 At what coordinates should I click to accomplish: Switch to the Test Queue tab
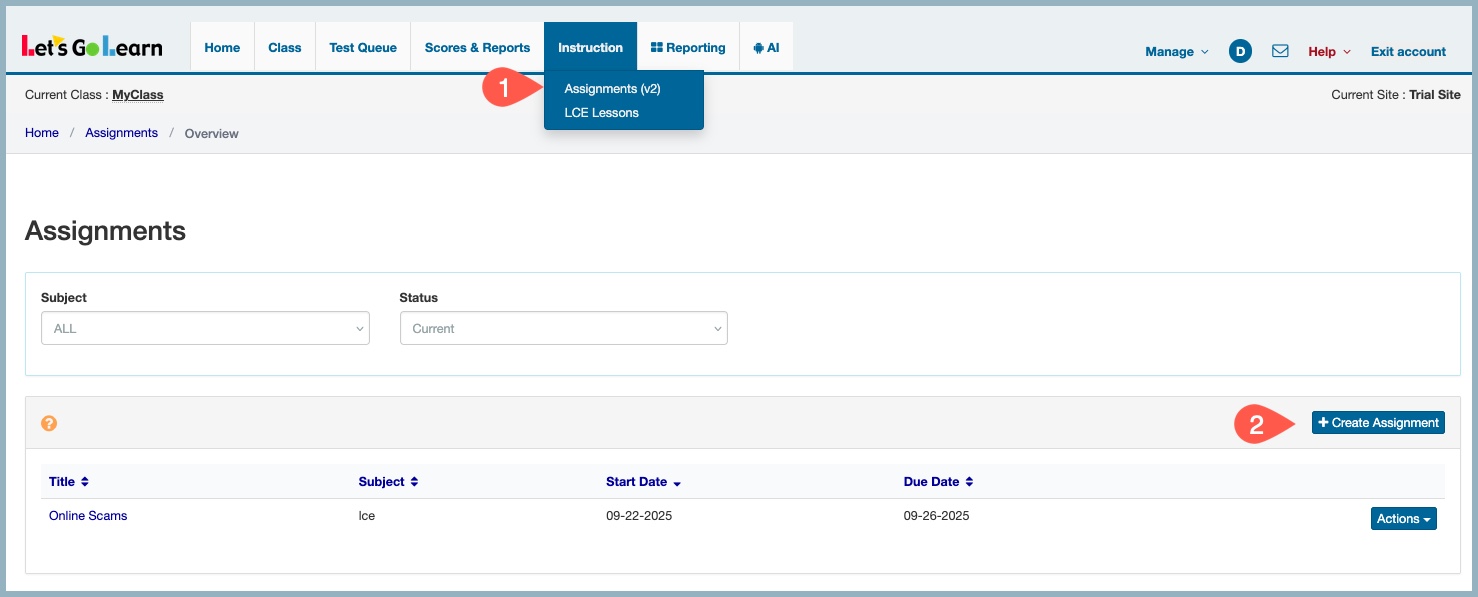click(x=363, y=48)
